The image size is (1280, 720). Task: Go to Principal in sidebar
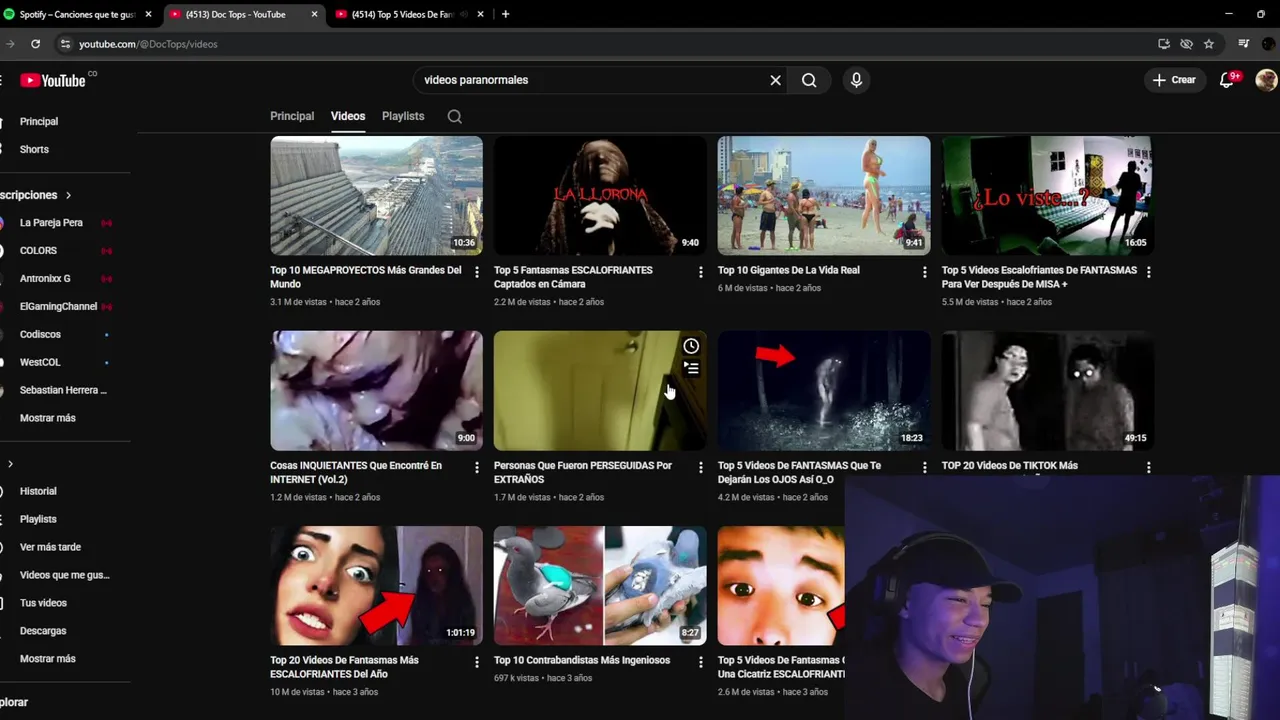pyautogui.click(x=39, y=121)
